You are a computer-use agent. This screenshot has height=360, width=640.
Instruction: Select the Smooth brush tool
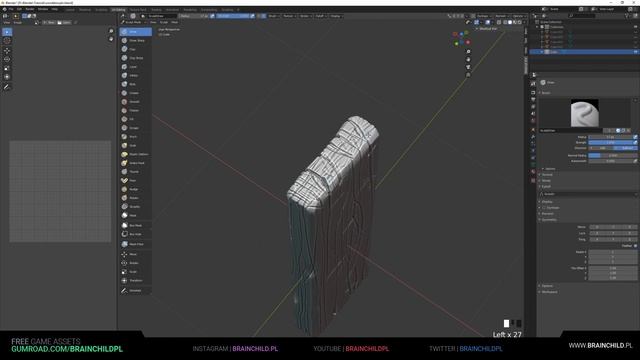[x=136, y=102]
